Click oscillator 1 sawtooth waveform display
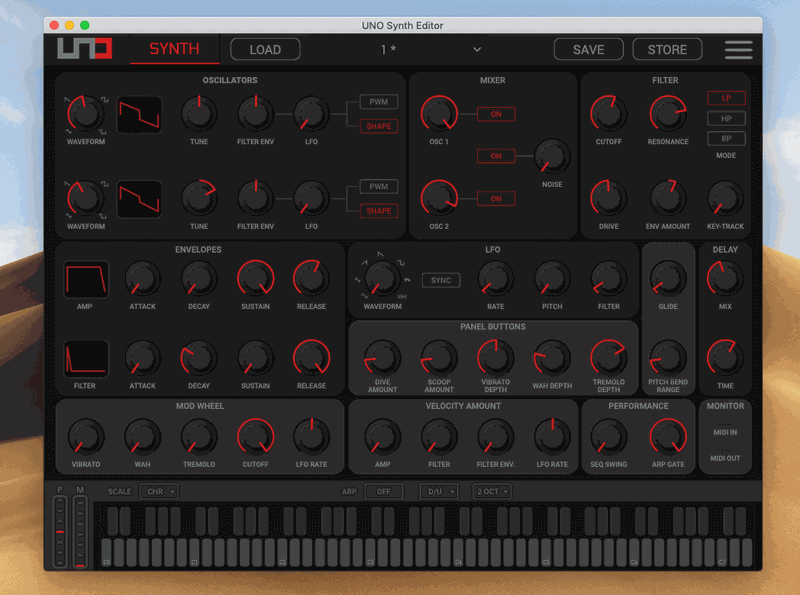 click(139, 114)
